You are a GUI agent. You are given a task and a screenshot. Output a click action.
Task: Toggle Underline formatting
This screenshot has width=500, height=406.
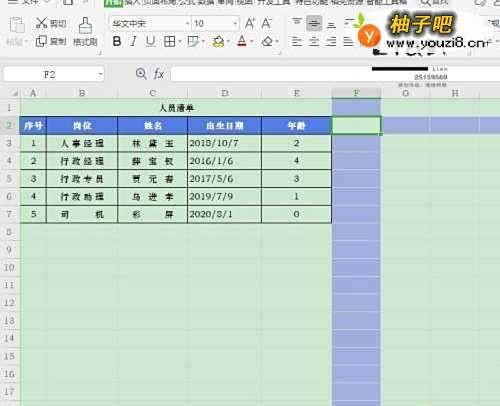151,42
